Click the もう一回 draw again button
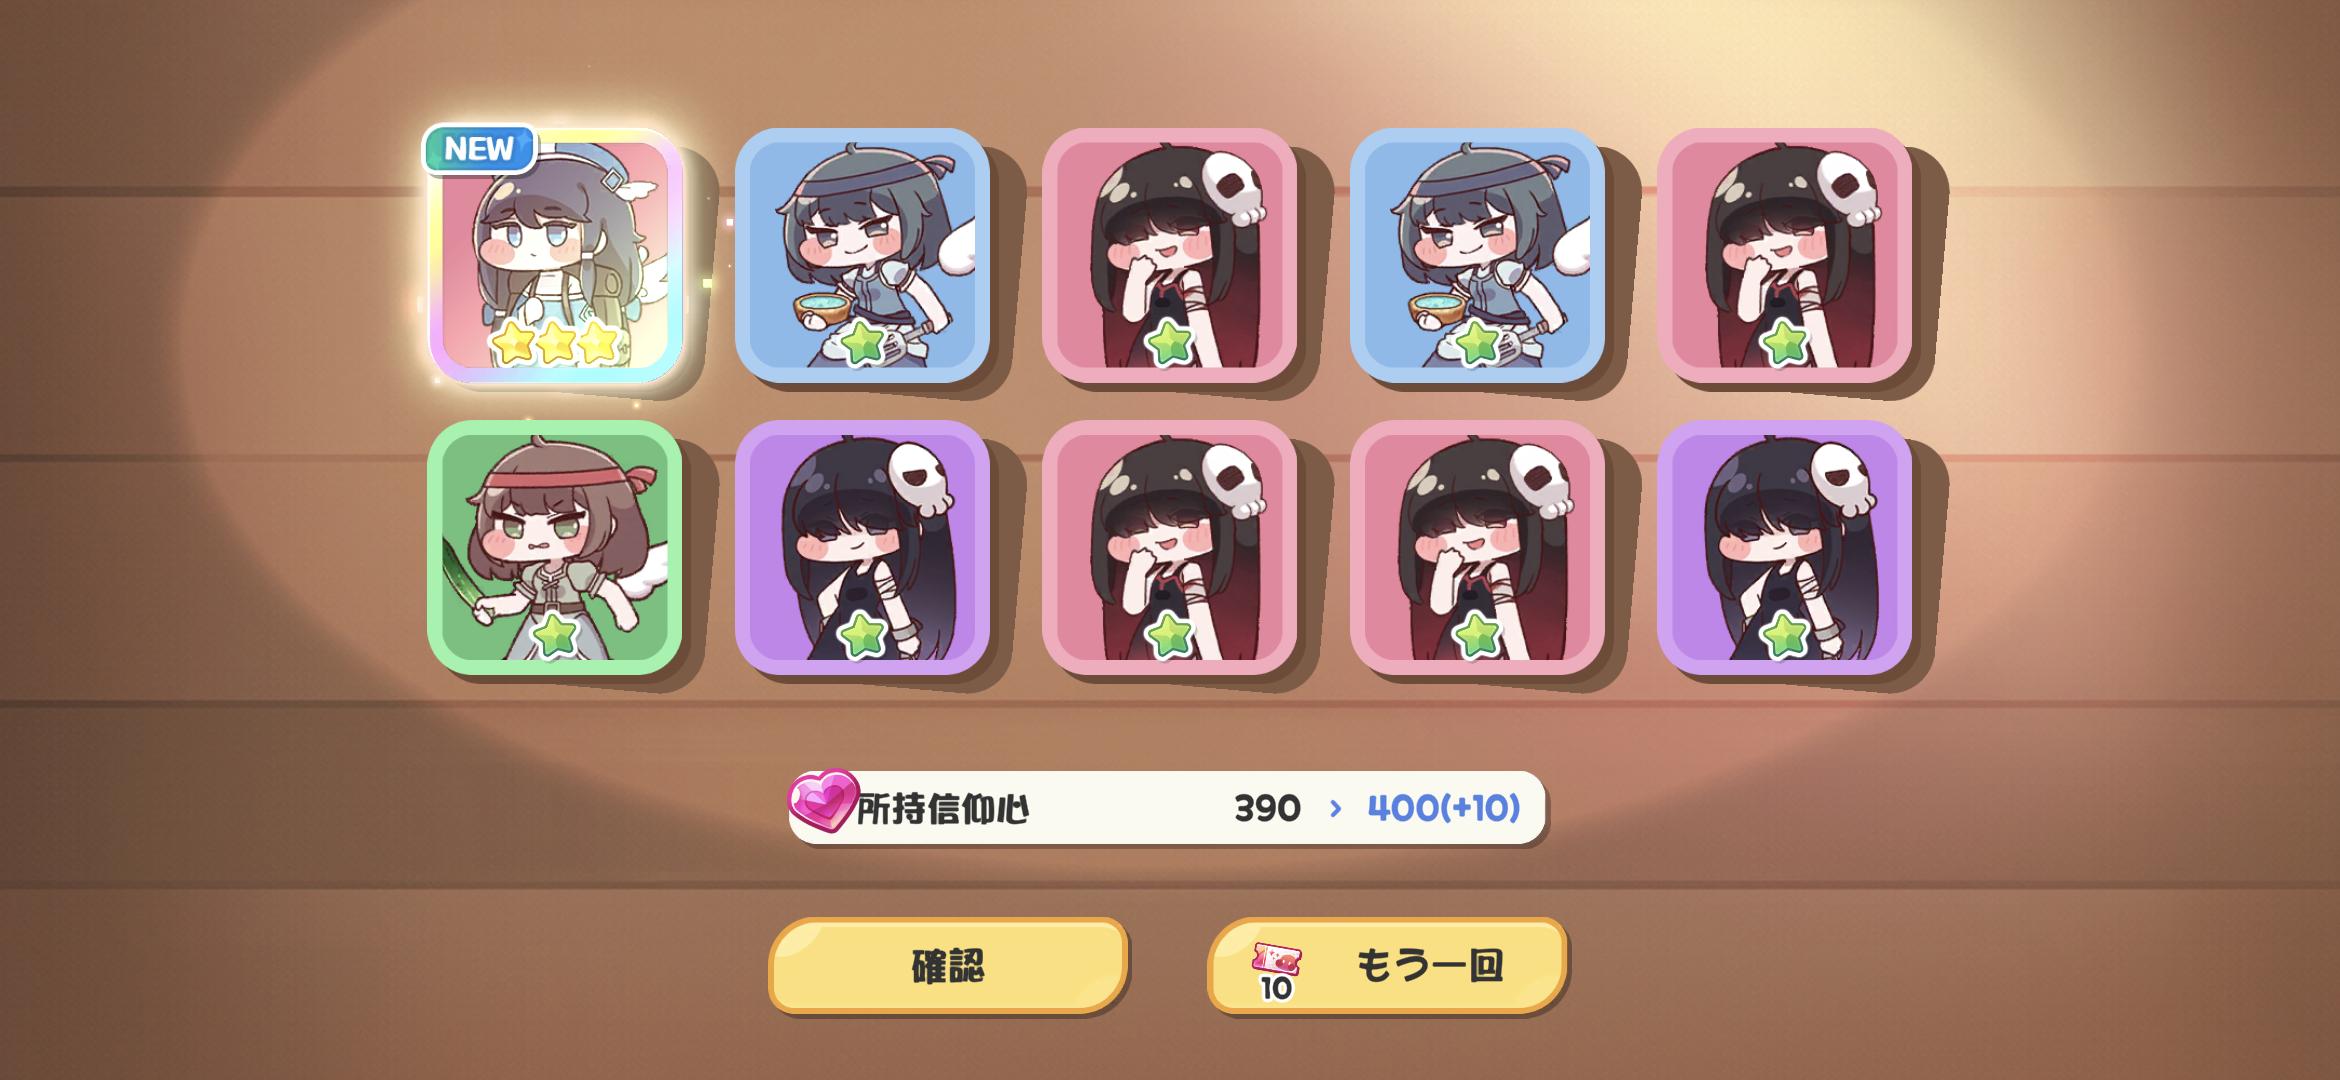Image resolution: width=2340 pixels, height=1080 pixels. pyautogui.click(x=1387, y=966)
